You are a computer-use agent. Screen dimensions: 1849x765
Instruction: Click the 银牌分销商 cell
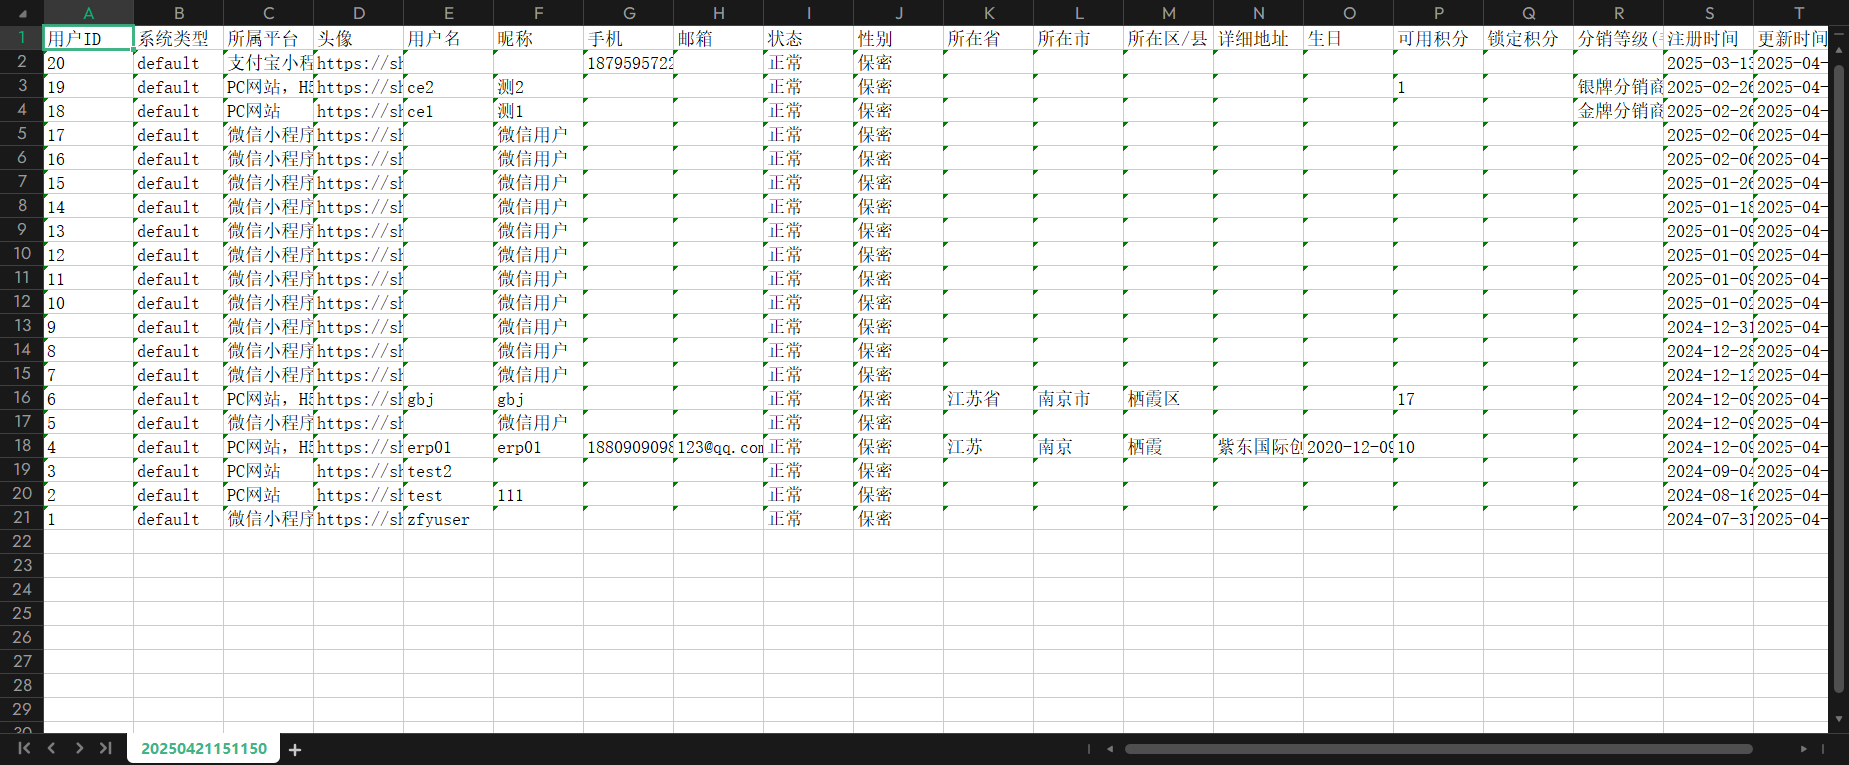click(x=1618, y=87)
